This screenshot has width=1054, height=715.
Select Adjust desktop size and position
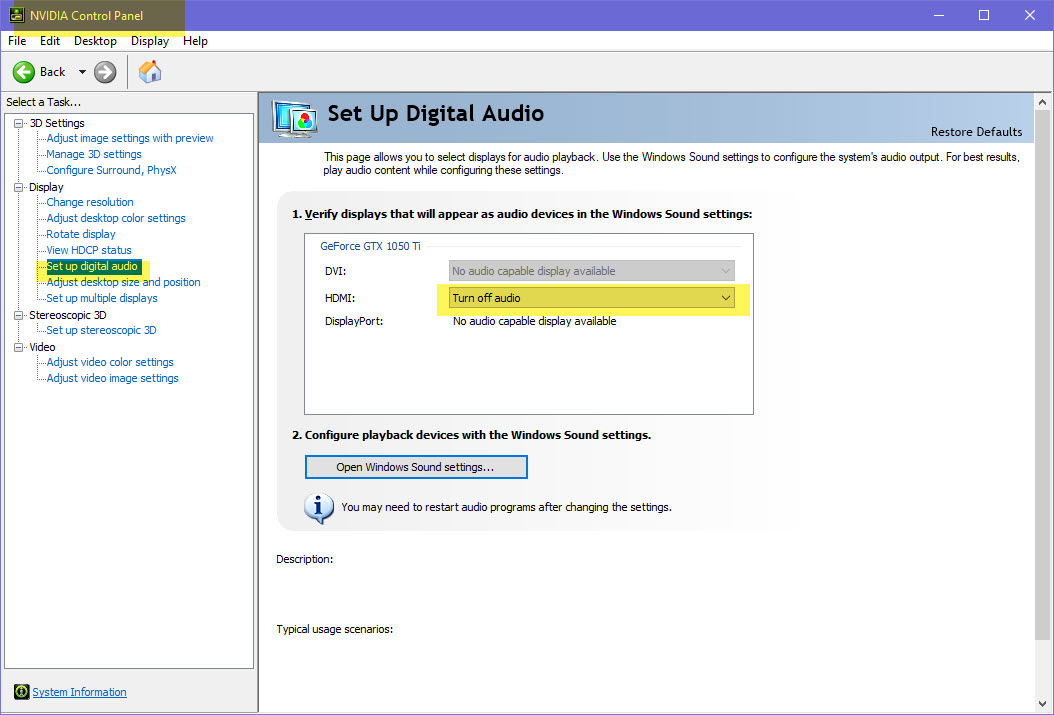tap(123, 282)
